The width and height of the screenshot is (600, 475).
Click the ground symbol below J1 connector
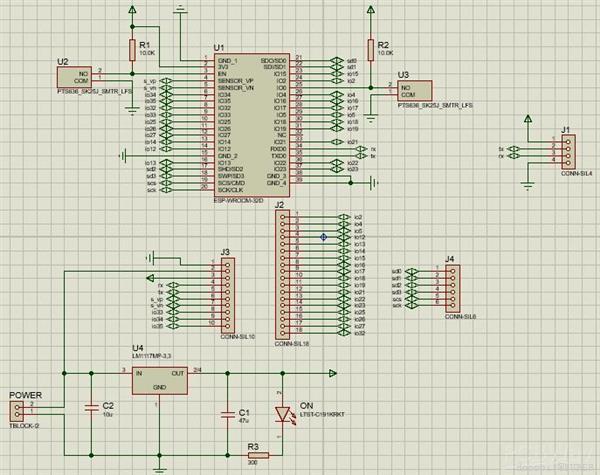click(528, 186)
